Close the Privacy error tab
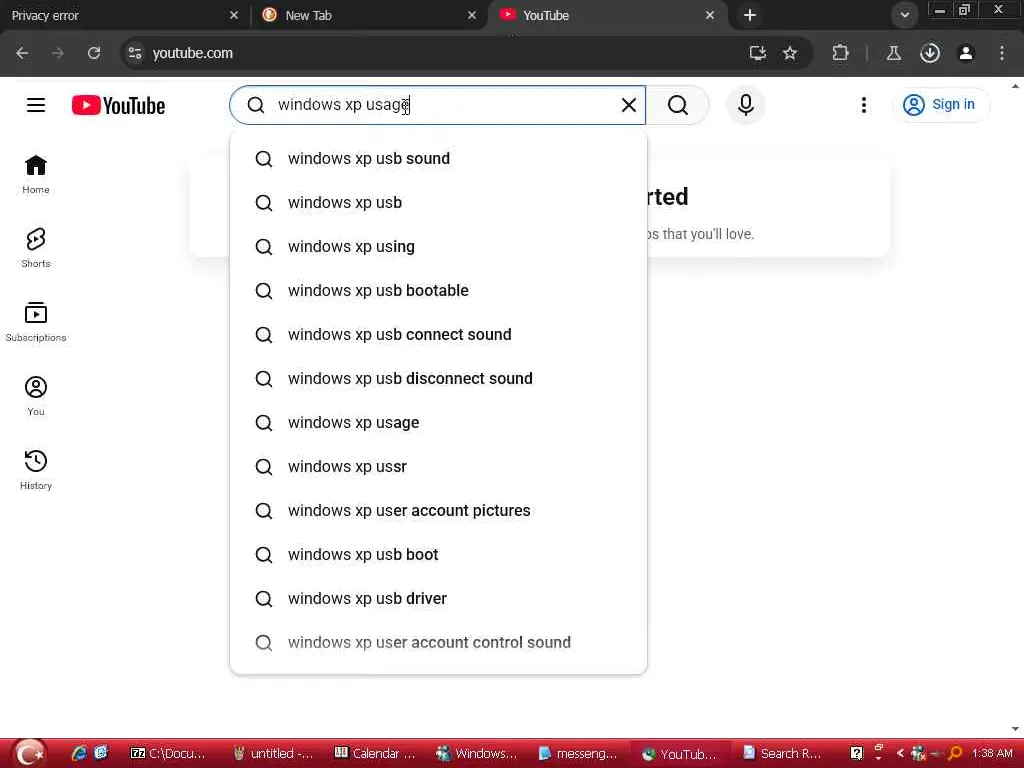 [234, 15]
